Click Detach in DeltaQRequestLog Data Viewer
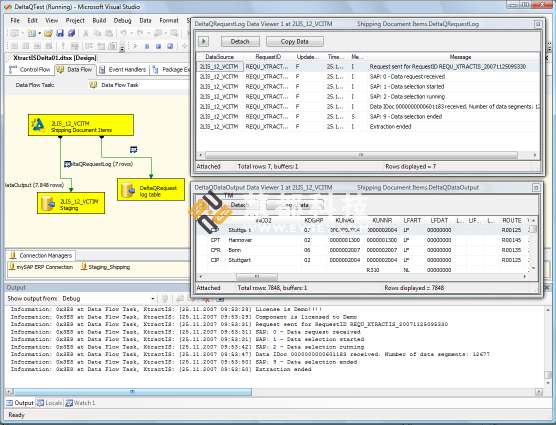The height and width of the screenshot is (425, 556). coord(240,41)
